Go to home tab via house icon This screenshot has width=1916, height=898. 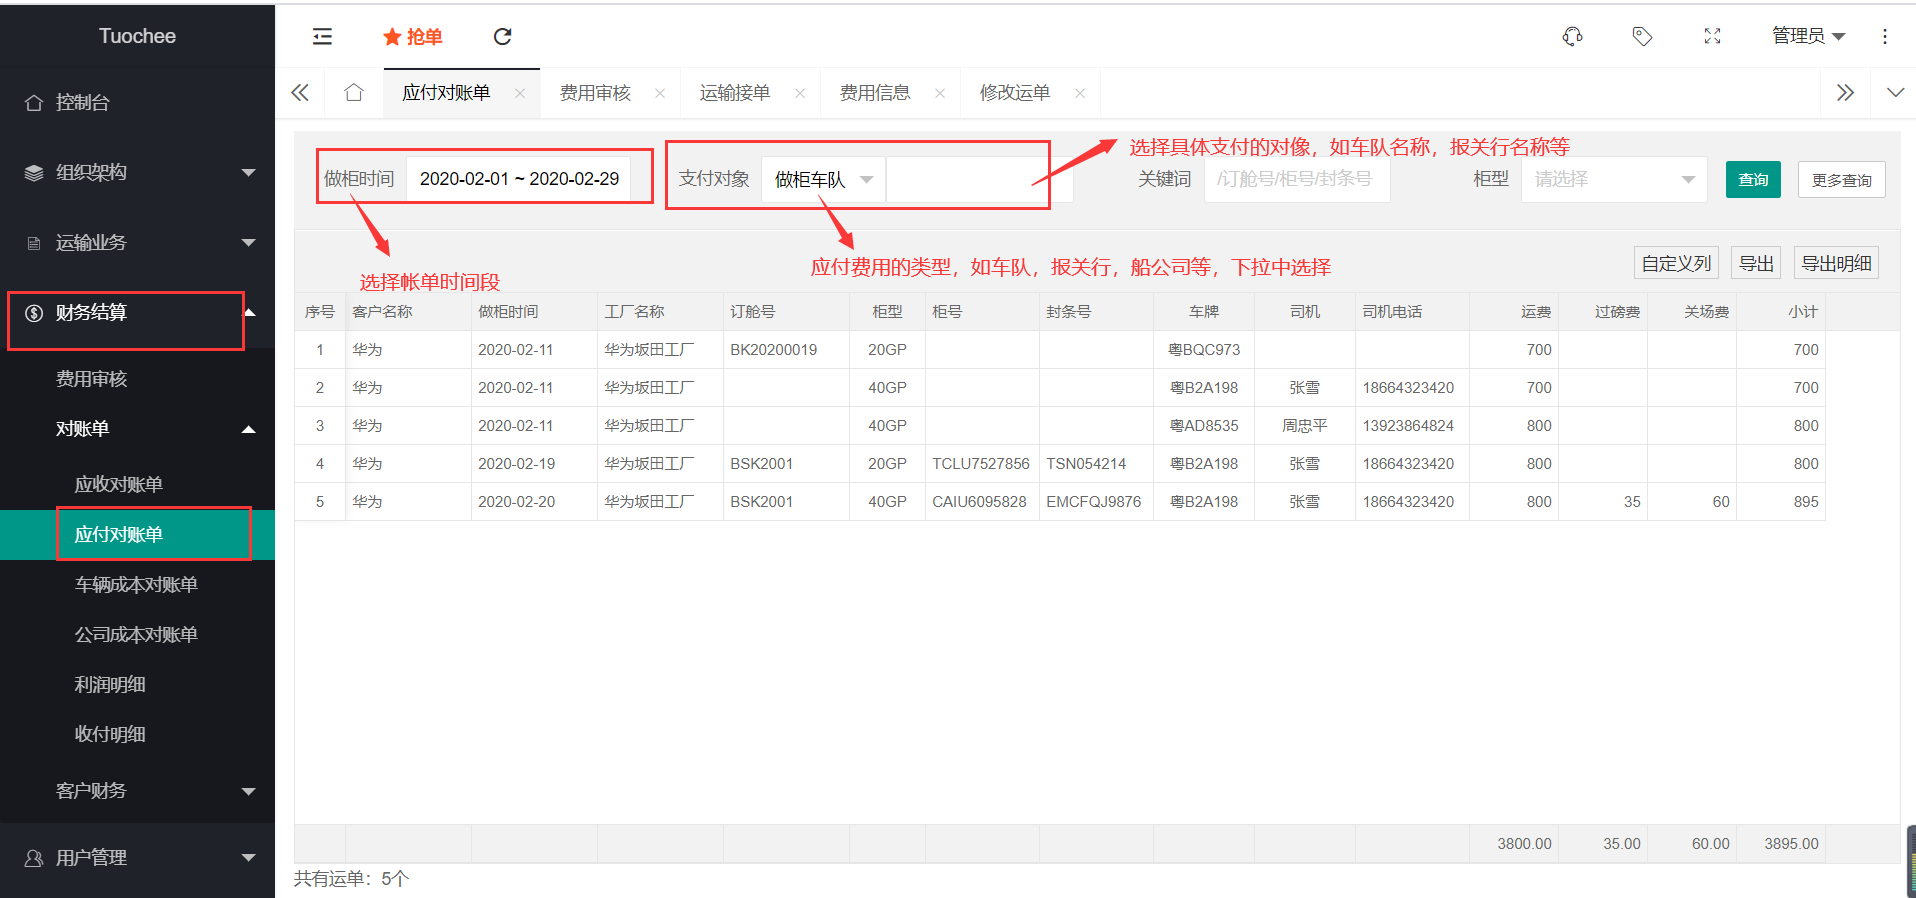point(353,93)
